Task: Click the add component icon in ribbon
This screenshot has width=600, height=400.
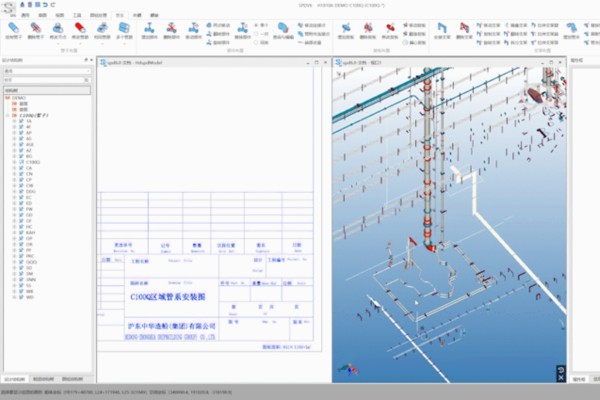Action: click(x=148, y=31)
